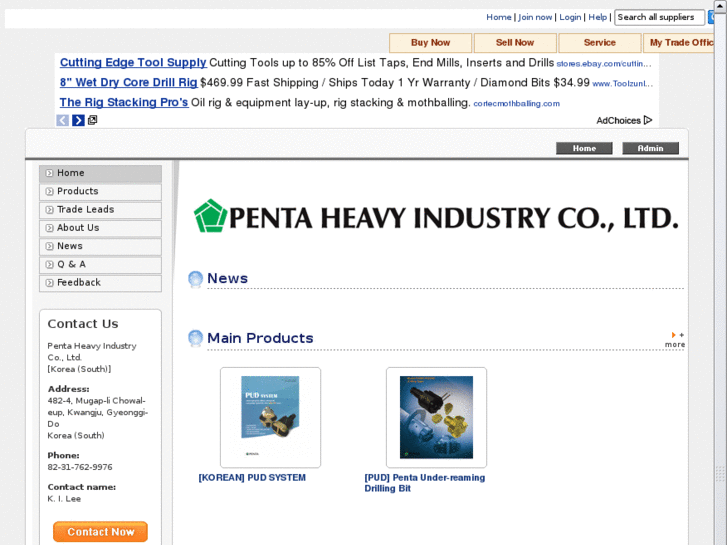
Task: Open the Cutting Edge Tool Supply ad
Action: point(133,63)
